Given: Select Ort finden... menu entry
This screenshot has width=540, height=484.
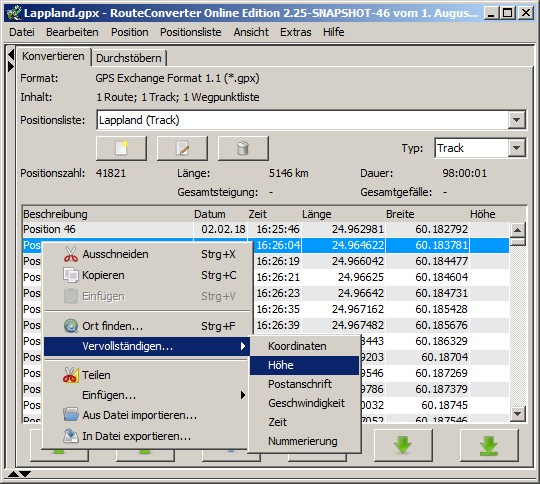Looking at the screenshot, I should (x=147, y=326).
